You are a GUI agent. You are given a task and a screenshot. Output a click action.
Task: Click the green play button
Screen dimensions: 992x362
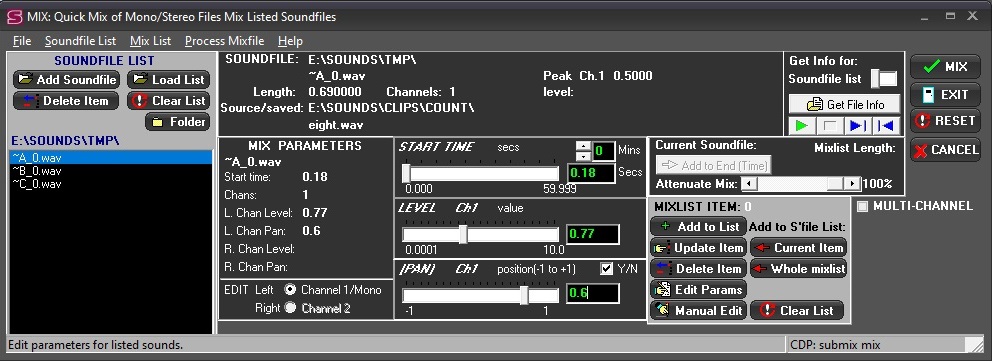coord(802,125)
